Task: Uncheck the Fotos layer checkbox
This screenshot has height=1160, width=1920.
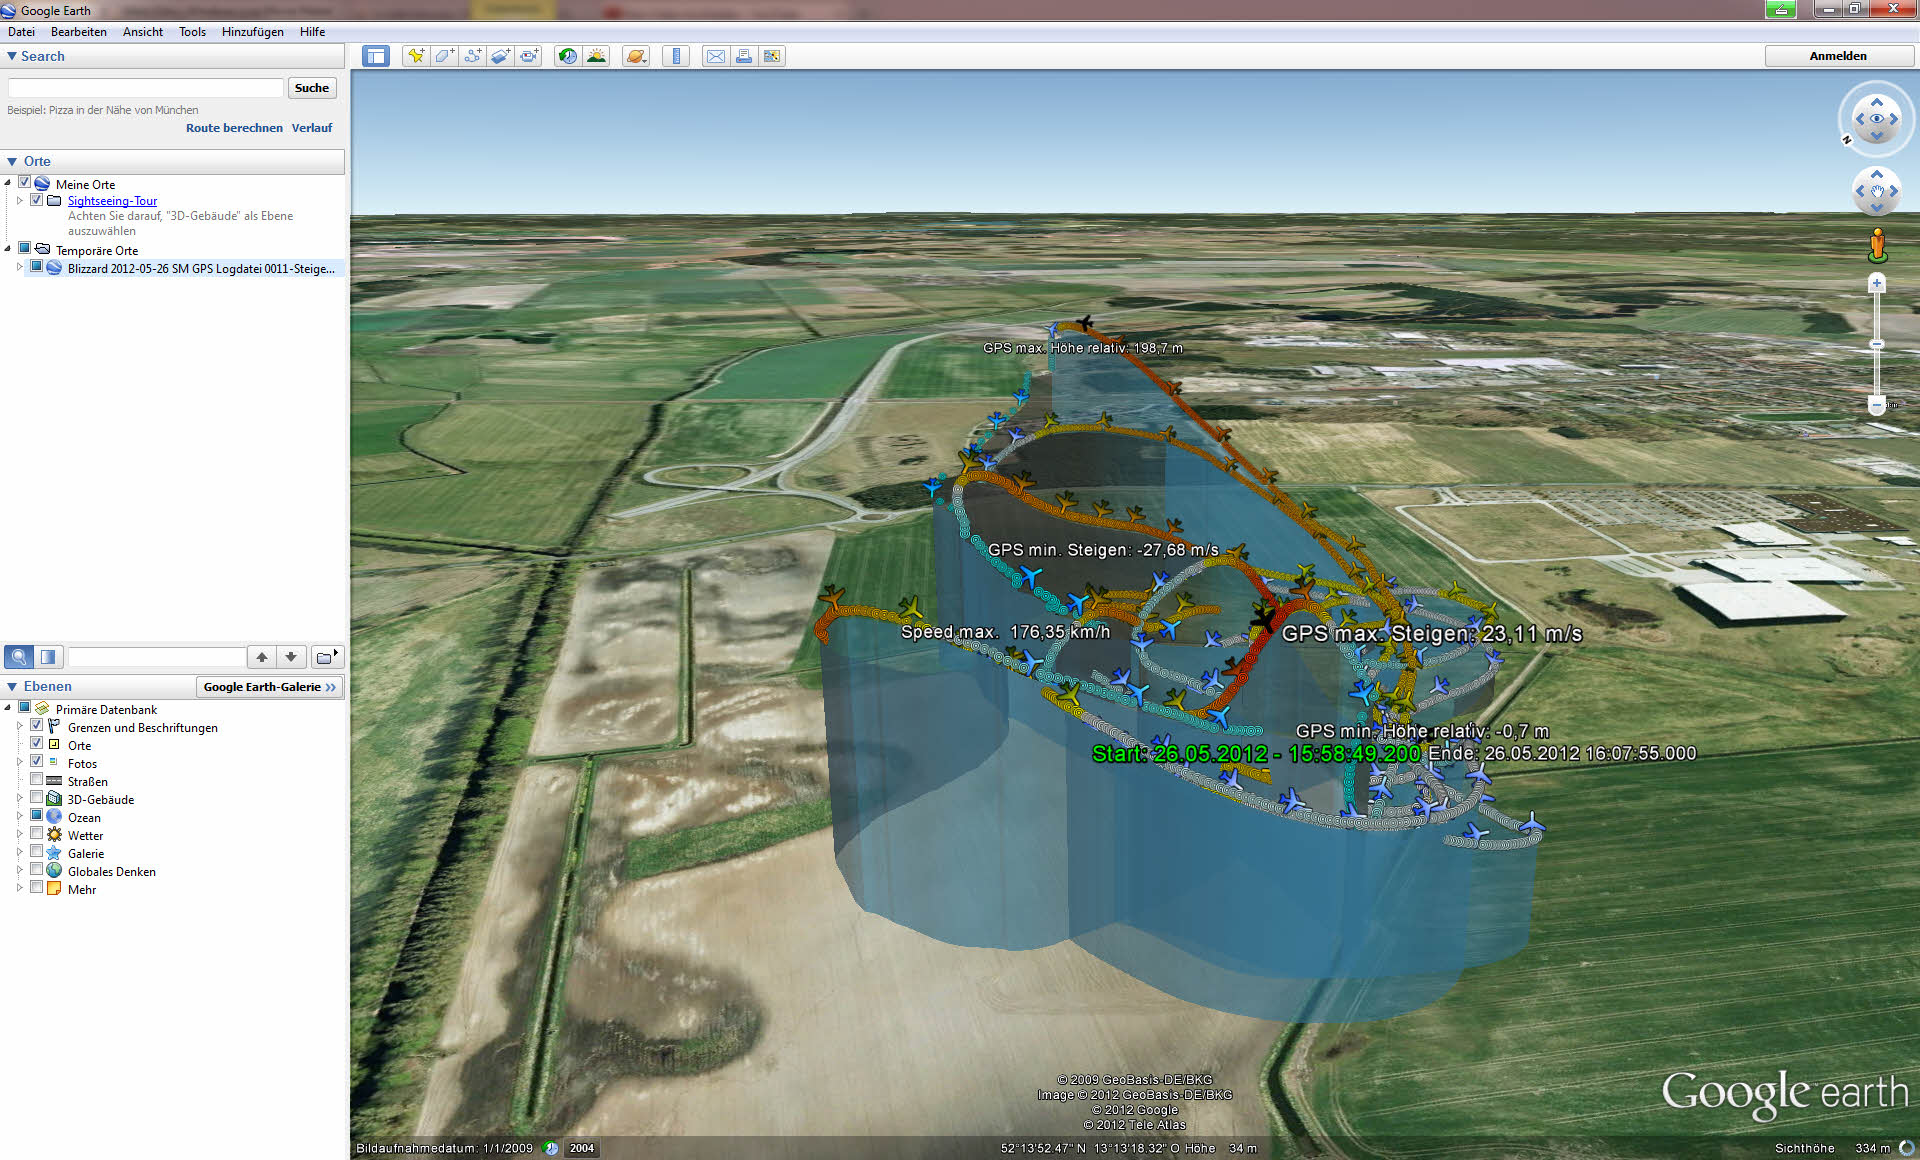Action: tap(36, 762)
